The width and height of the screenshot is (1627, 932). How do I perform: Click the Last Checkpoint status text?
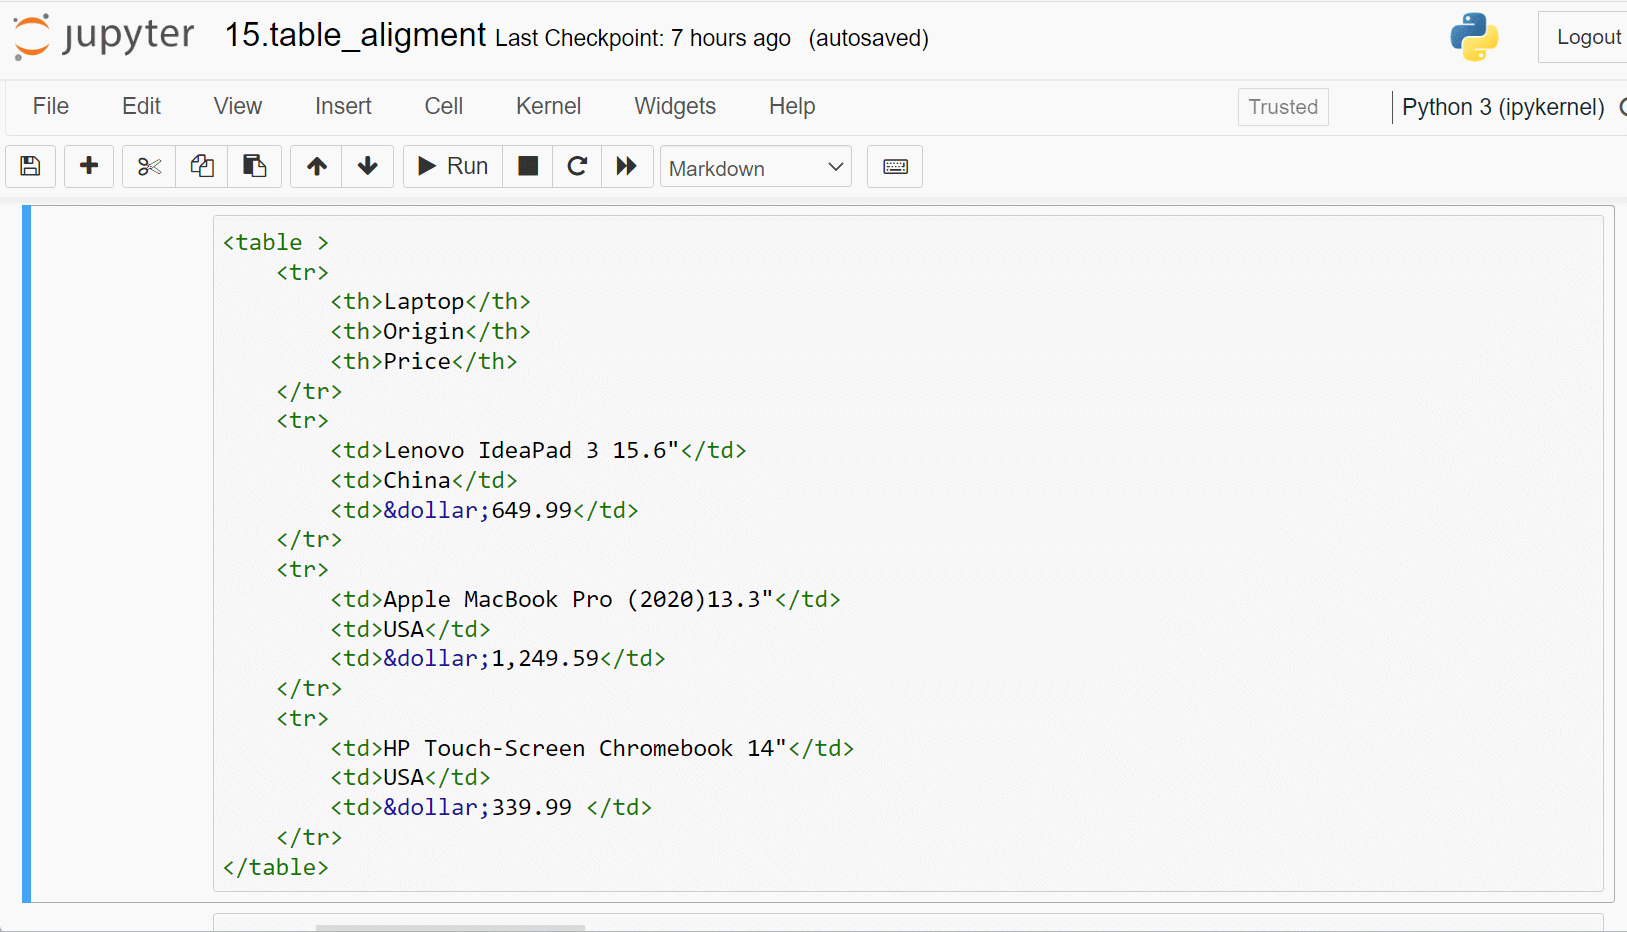point(643,38)
